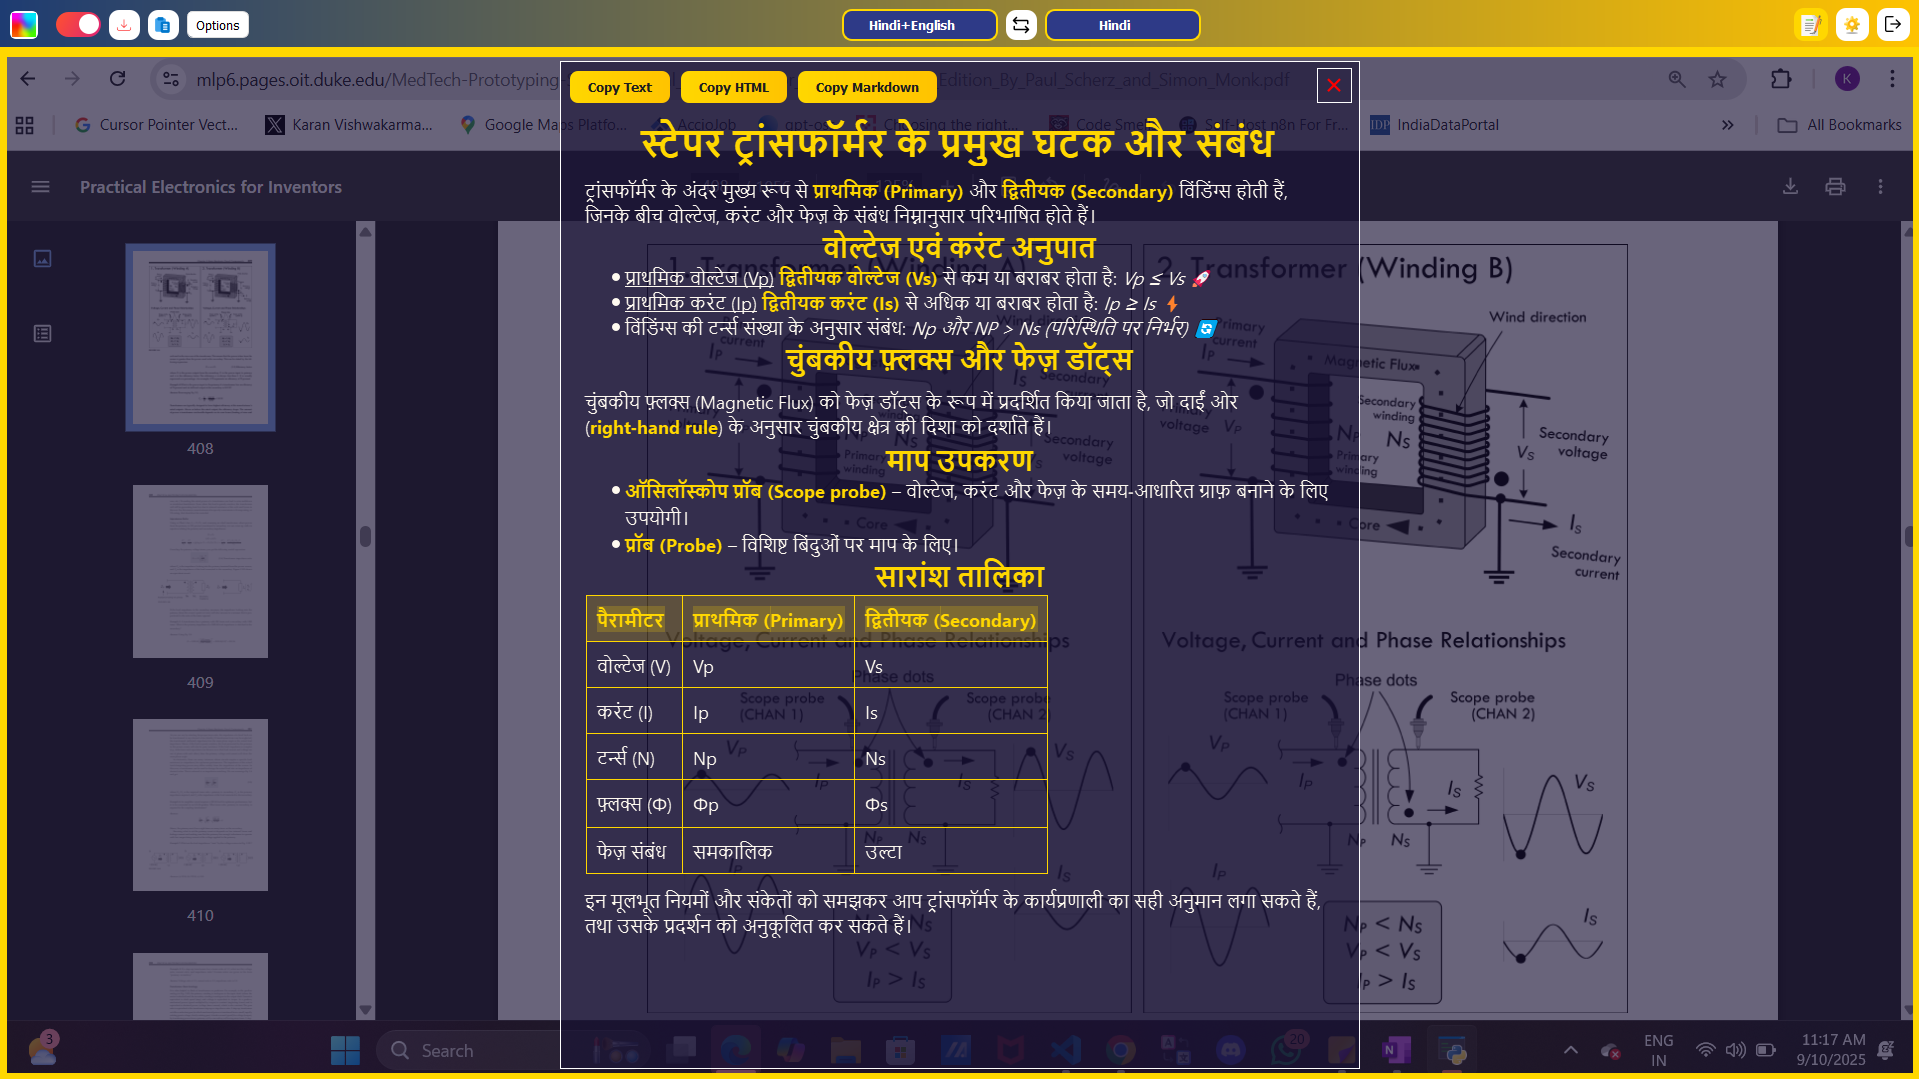
Task: Open the Windows Start button
Action: (345, 1050)
